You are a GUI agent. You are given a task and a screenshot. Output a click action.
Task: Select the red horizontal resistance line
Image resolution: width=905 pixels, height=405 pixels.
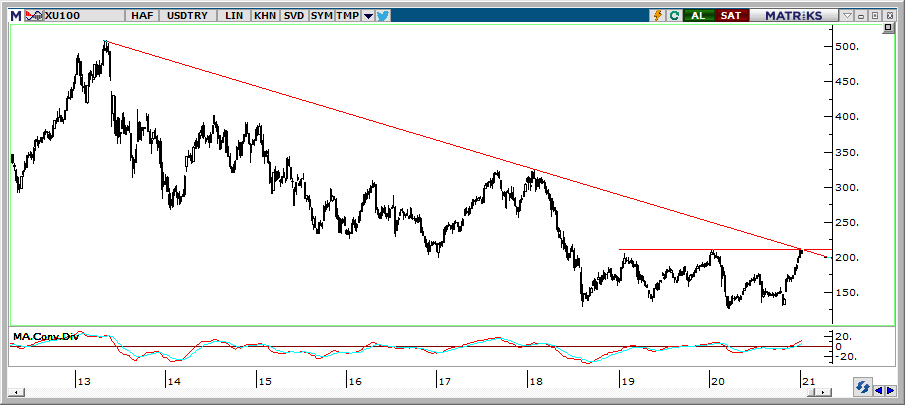pos(724,250)
